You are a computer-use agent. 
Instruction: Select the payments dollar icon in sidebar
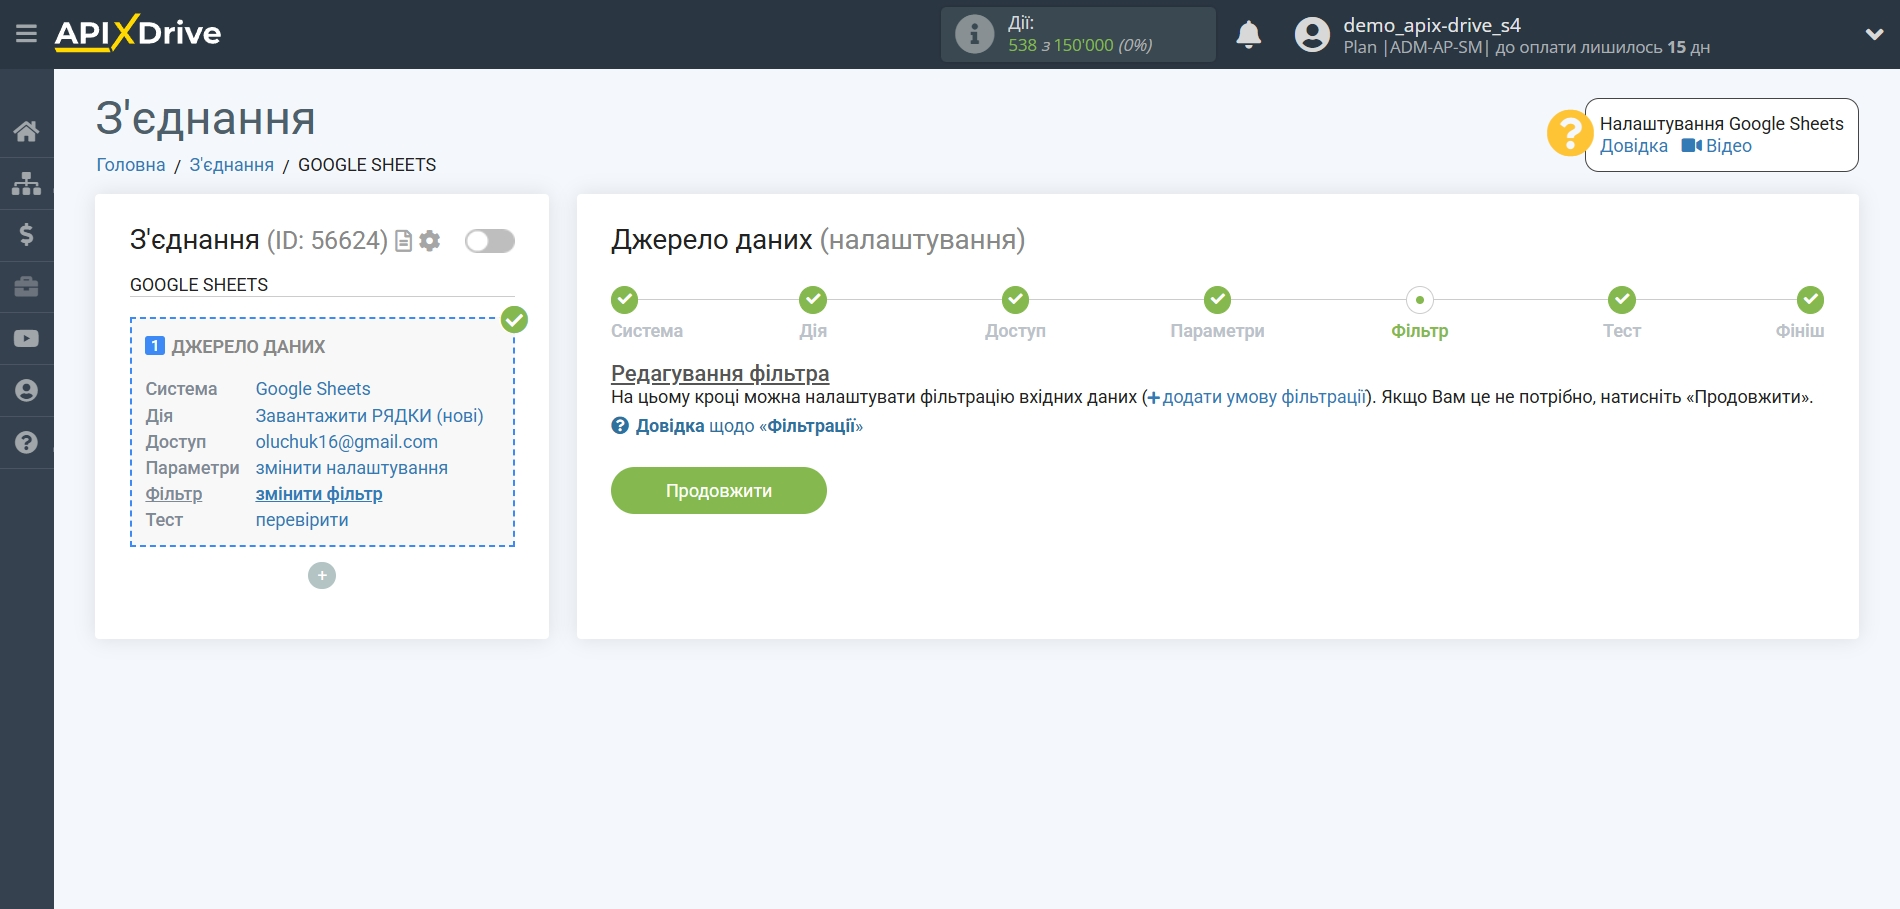(x=26, y=235)
